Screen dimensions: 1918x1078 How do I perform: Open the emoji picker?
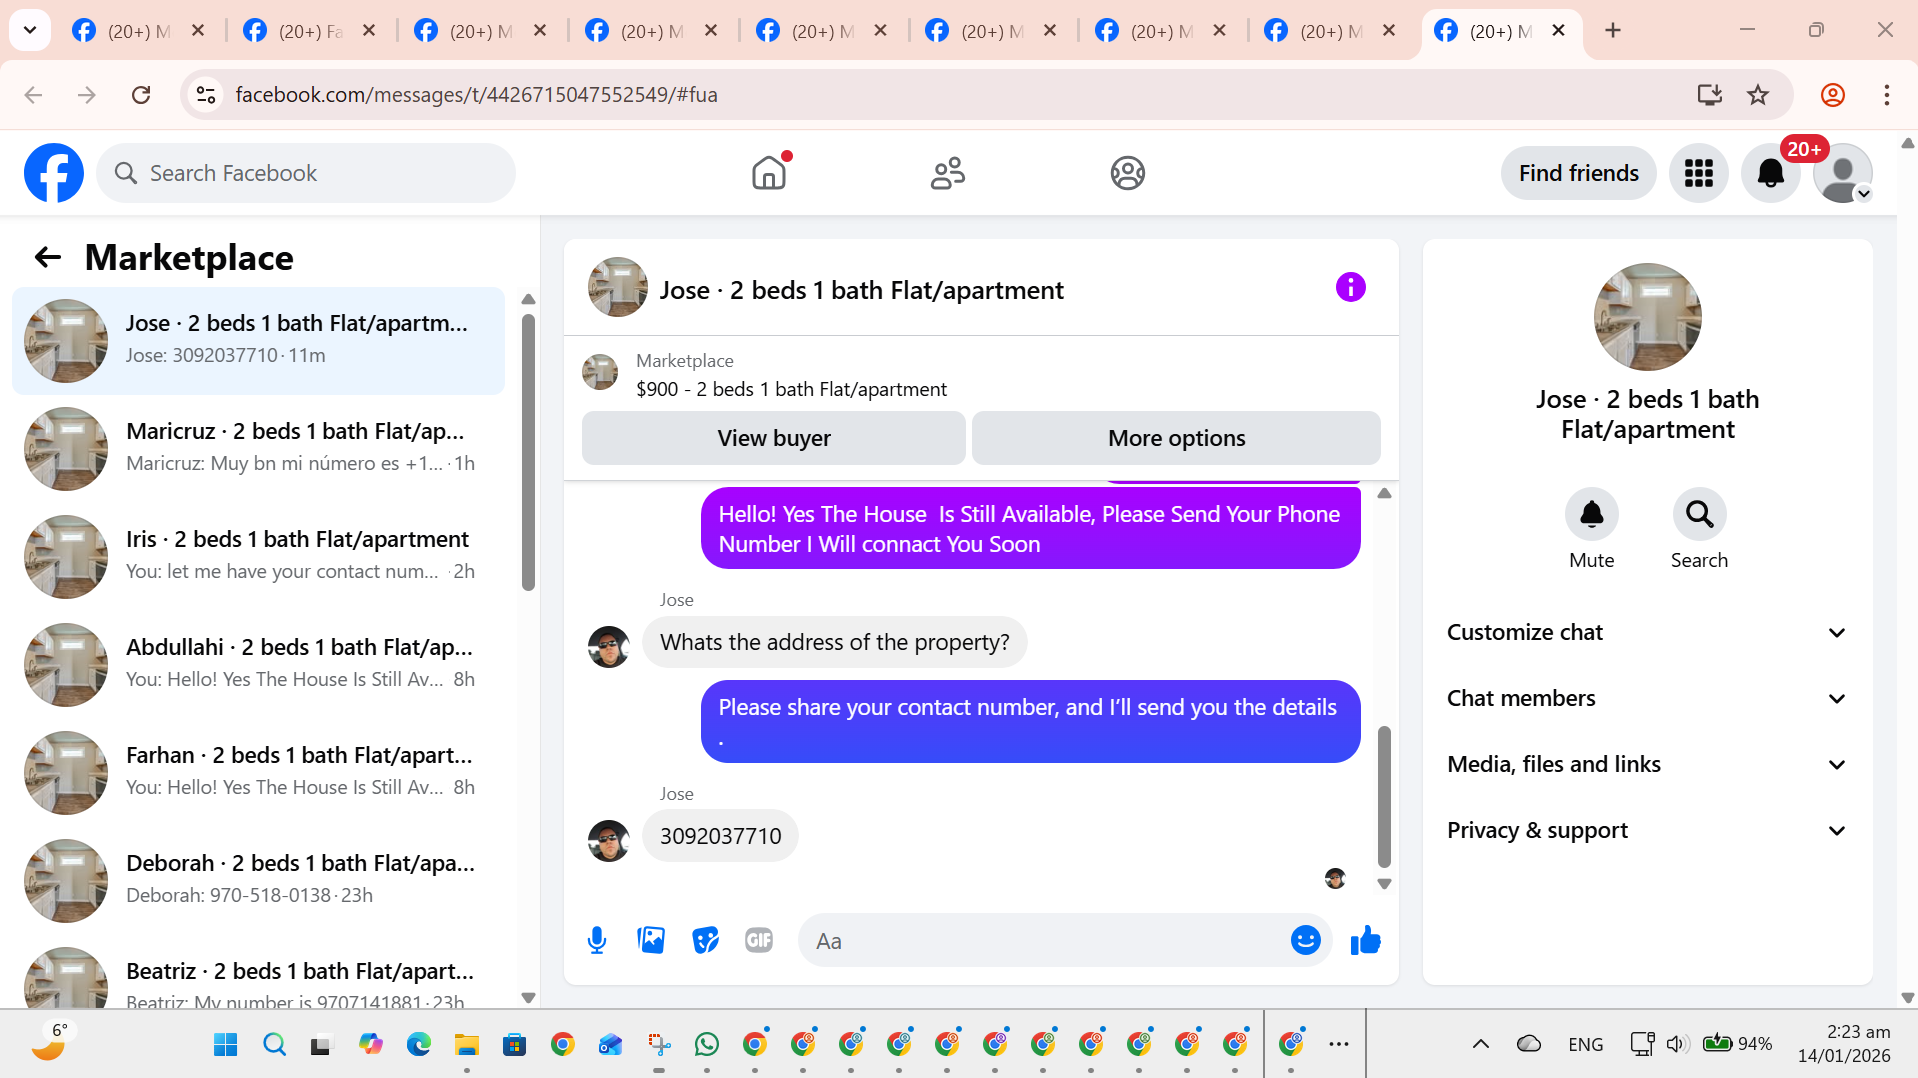click(1305, 940)
